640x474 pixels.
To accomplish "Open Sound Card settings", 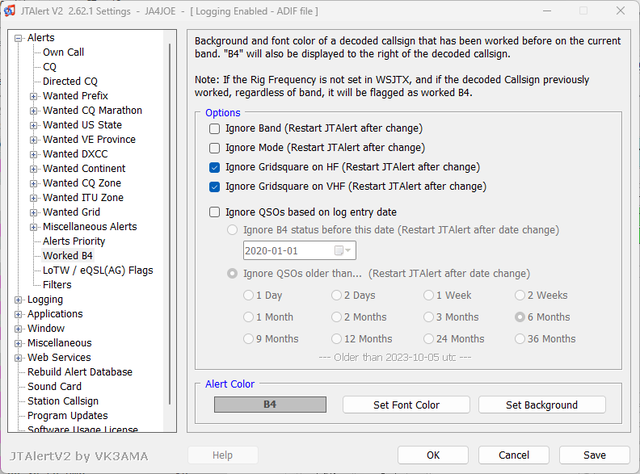I will tap(54, 386).
